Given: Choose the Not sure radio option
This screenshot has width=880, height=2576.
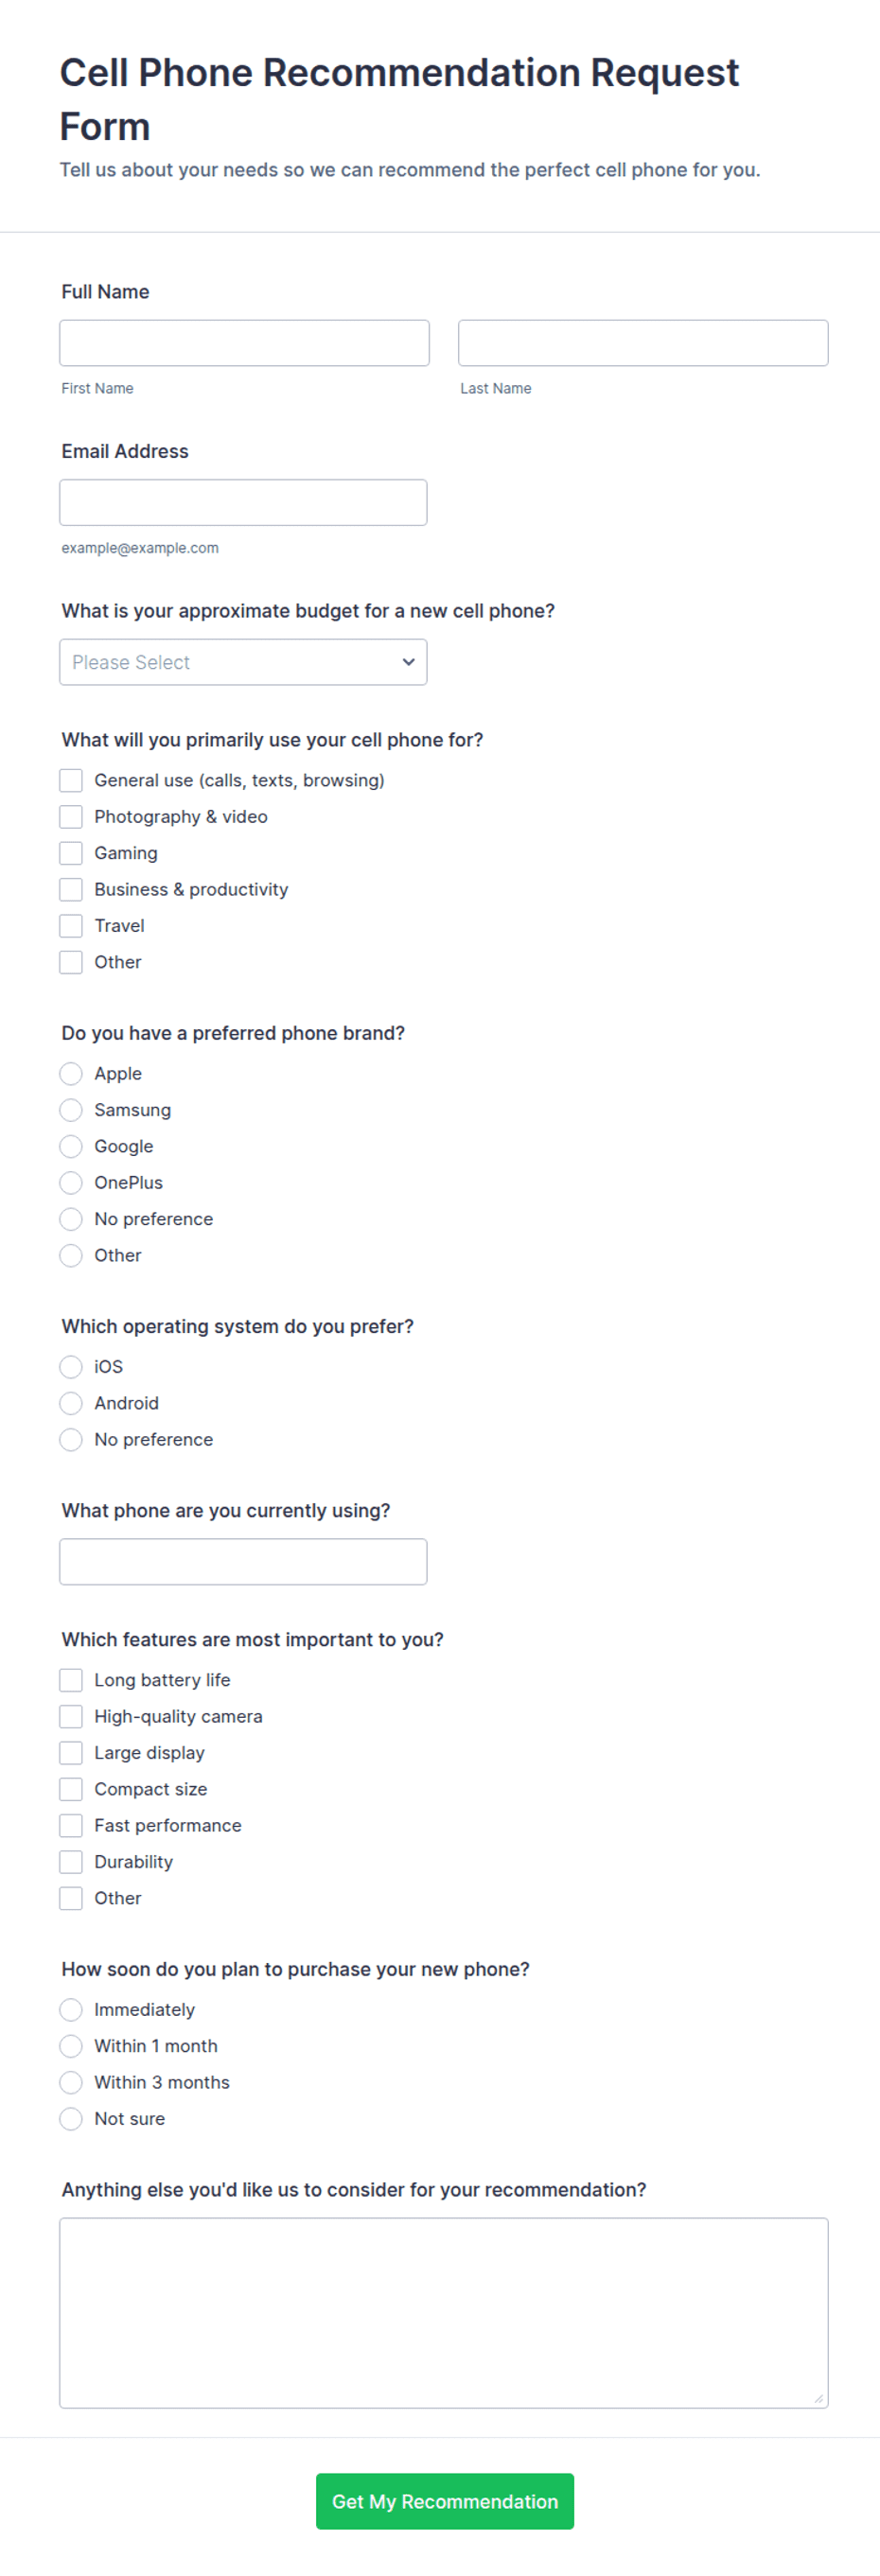Looking at the screenshot, I should [71, 2118].
